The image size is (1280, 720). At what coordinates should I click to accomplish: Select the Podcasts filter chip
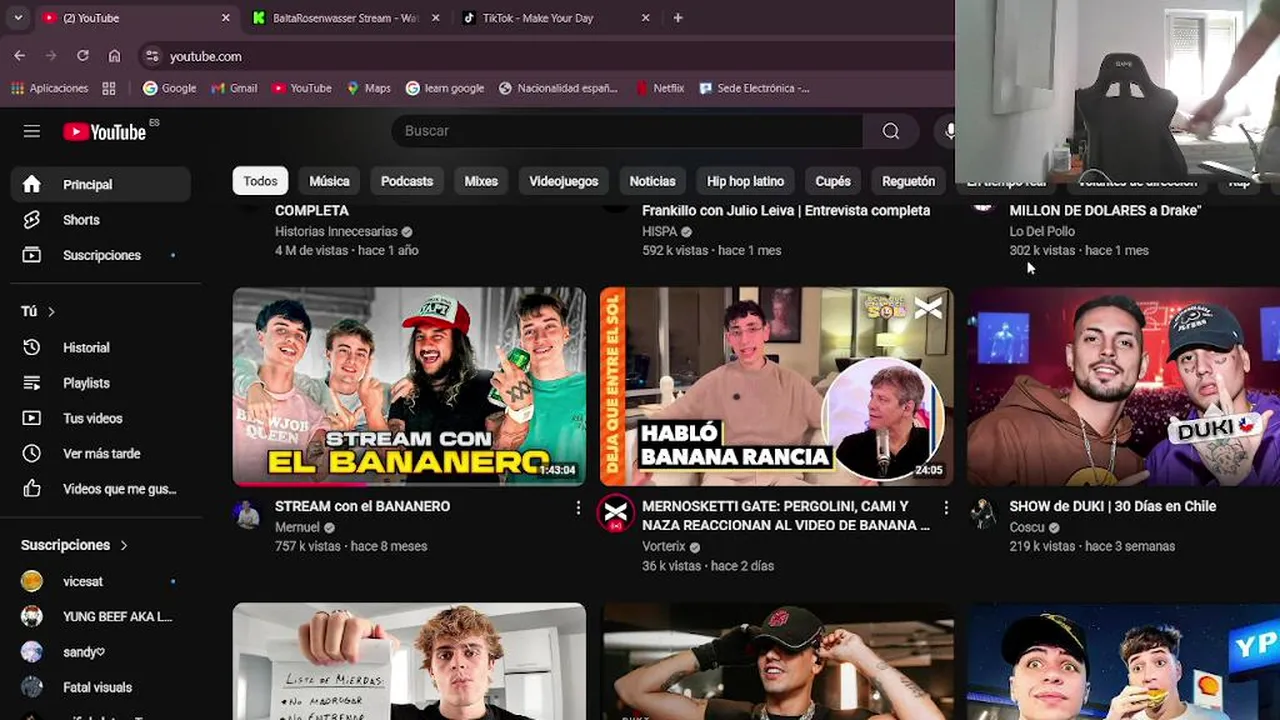click(407, 181)
